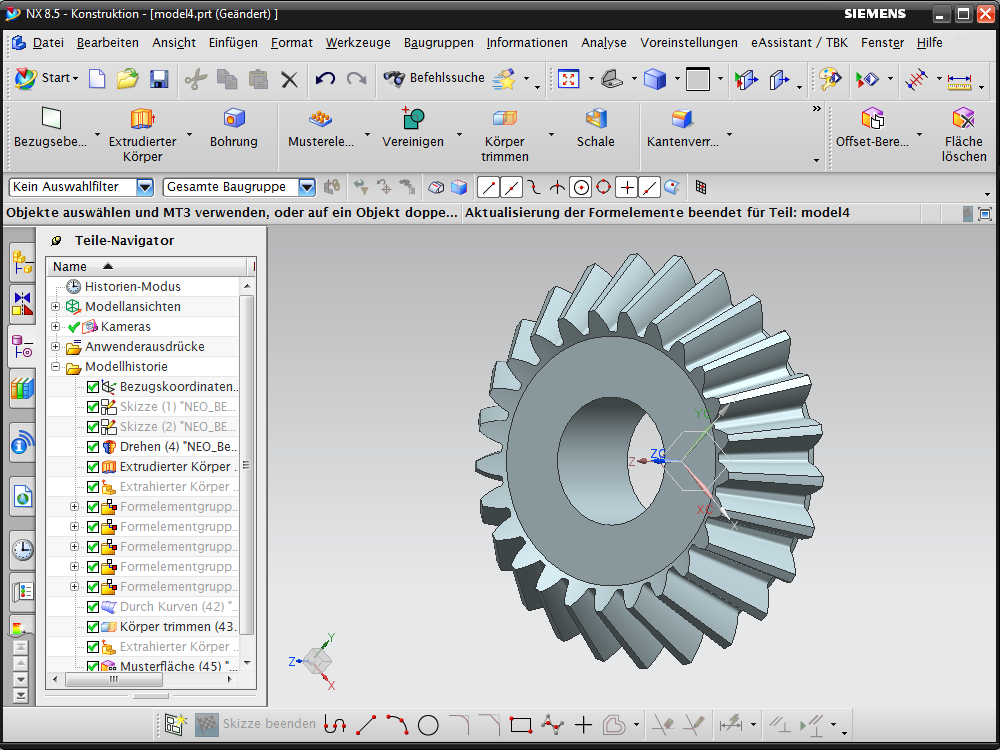Click the Name column header
The width and height of the screenshot is (1000, 750).
click(x=70, y=267)
